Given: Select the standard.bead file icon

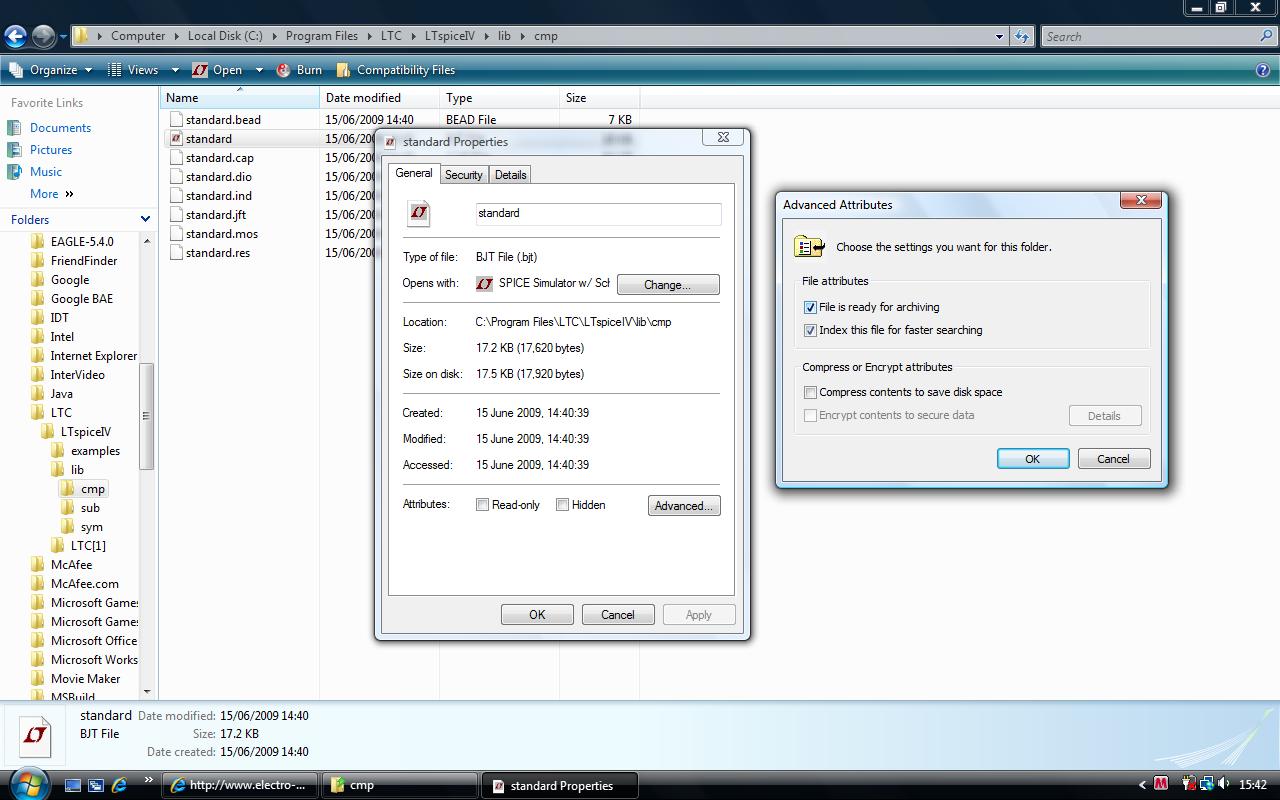Looking at the screenshot, I should click(176, 120).
